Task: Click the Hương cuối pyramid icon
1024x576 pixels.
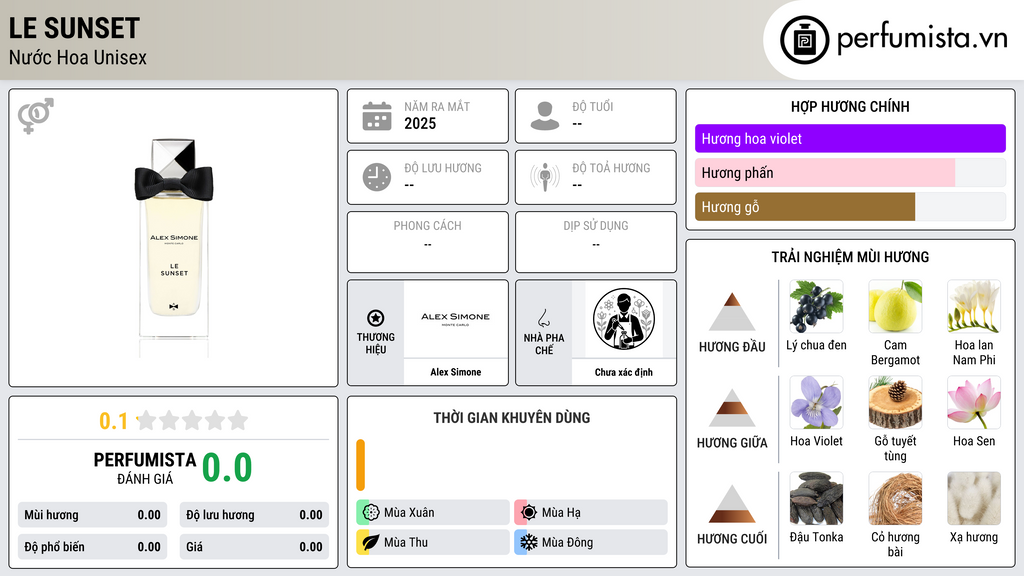Action: click(x=732, y=504)
